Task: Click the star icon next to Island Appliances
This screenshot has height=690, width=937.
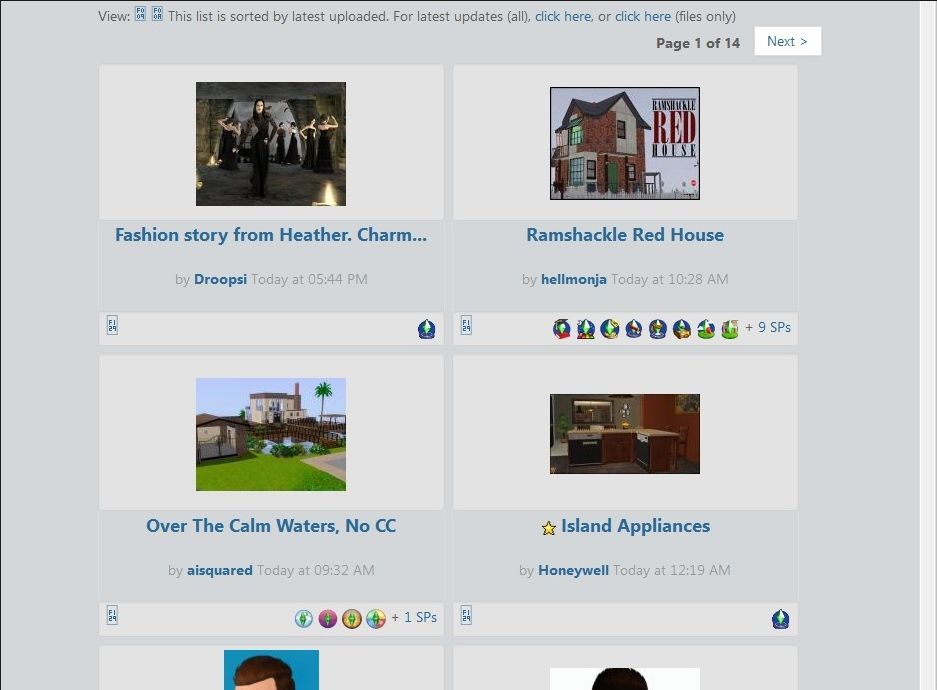Action: [549, 527]
